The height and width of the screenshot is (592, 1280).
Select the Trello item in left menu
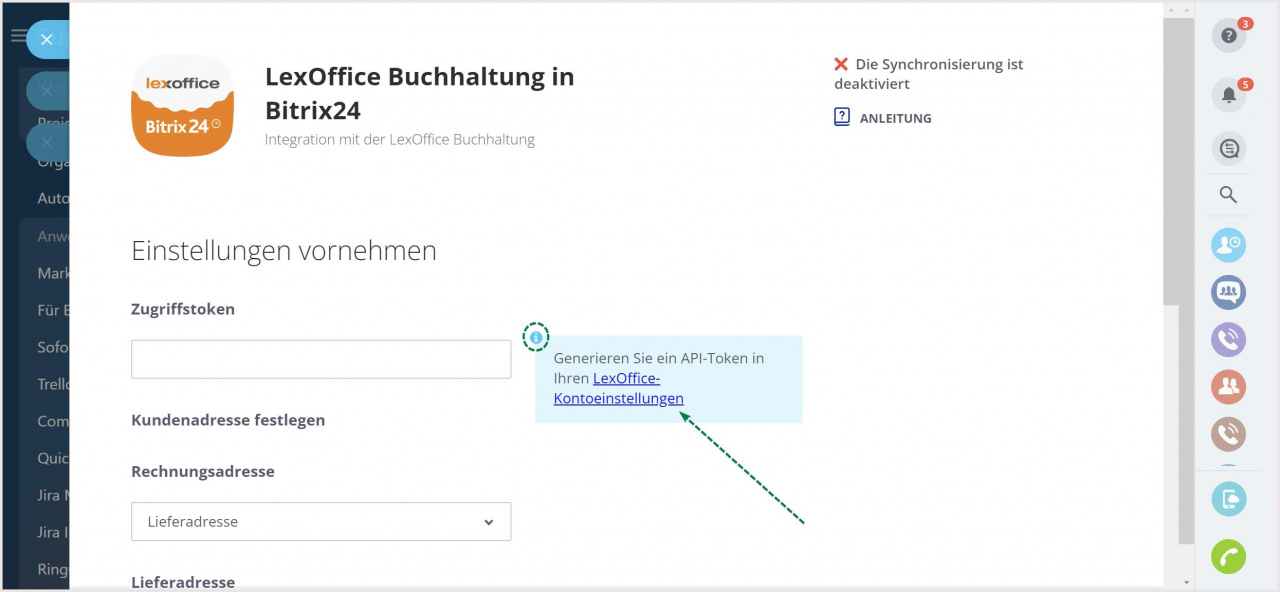coord(53,384)
